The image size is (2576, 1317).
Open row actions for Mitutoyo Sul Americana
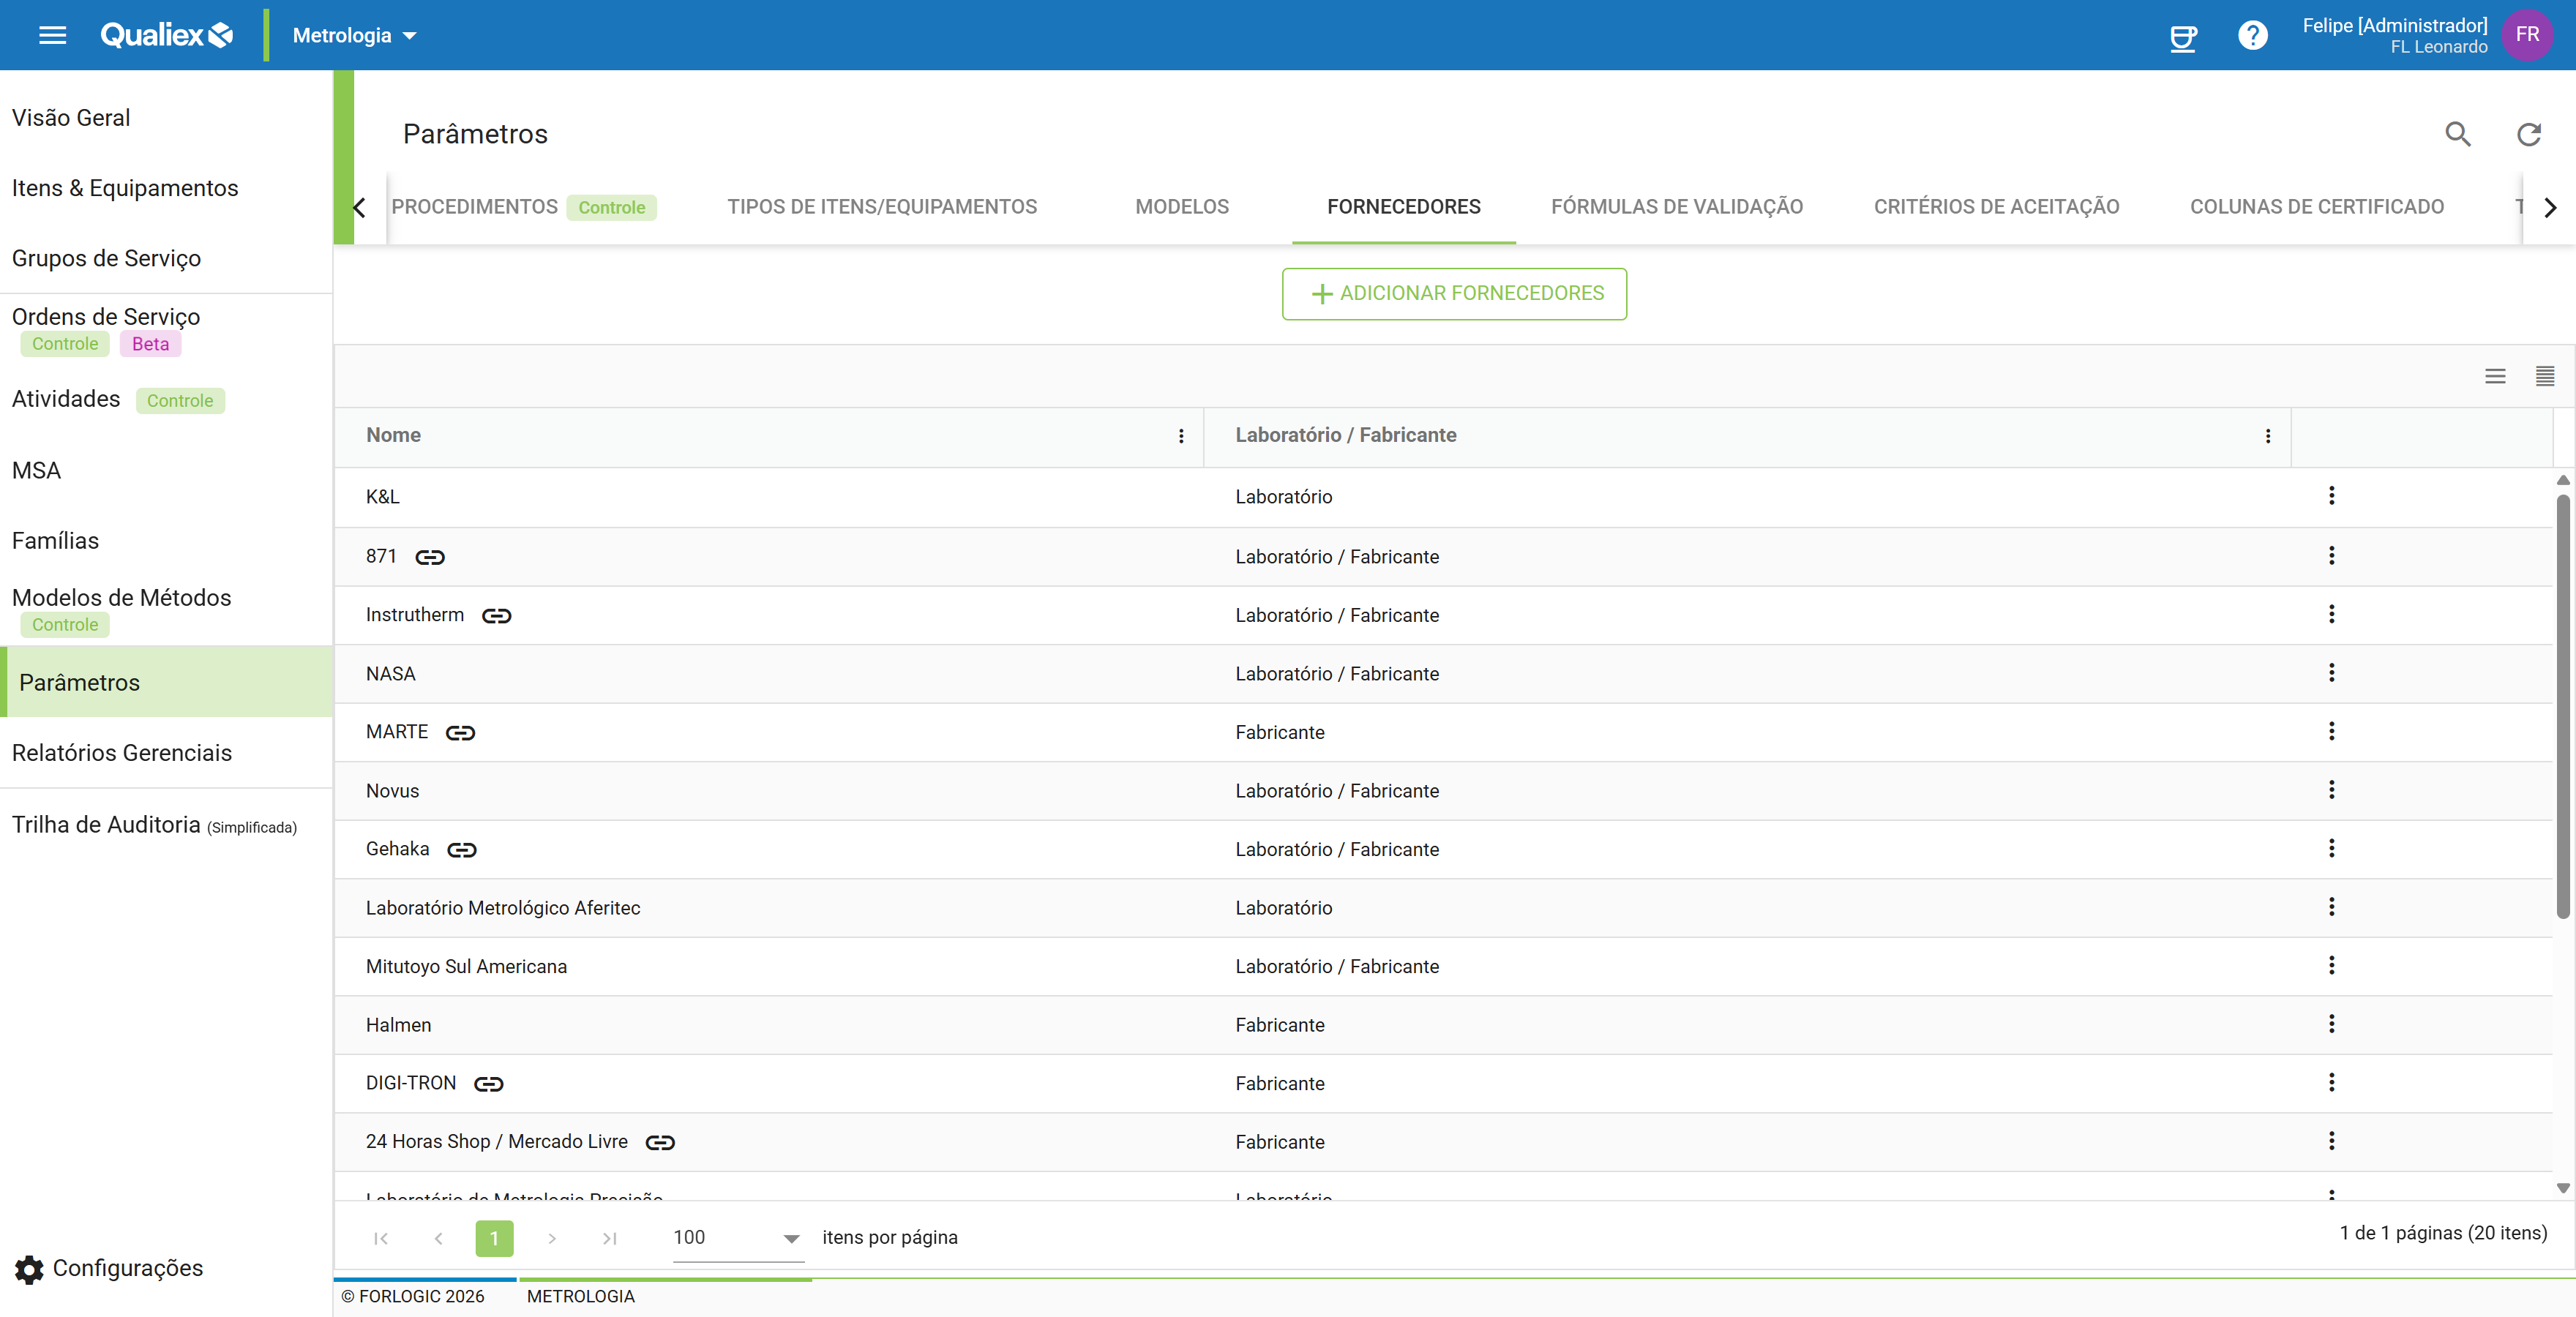[2331, 965]
